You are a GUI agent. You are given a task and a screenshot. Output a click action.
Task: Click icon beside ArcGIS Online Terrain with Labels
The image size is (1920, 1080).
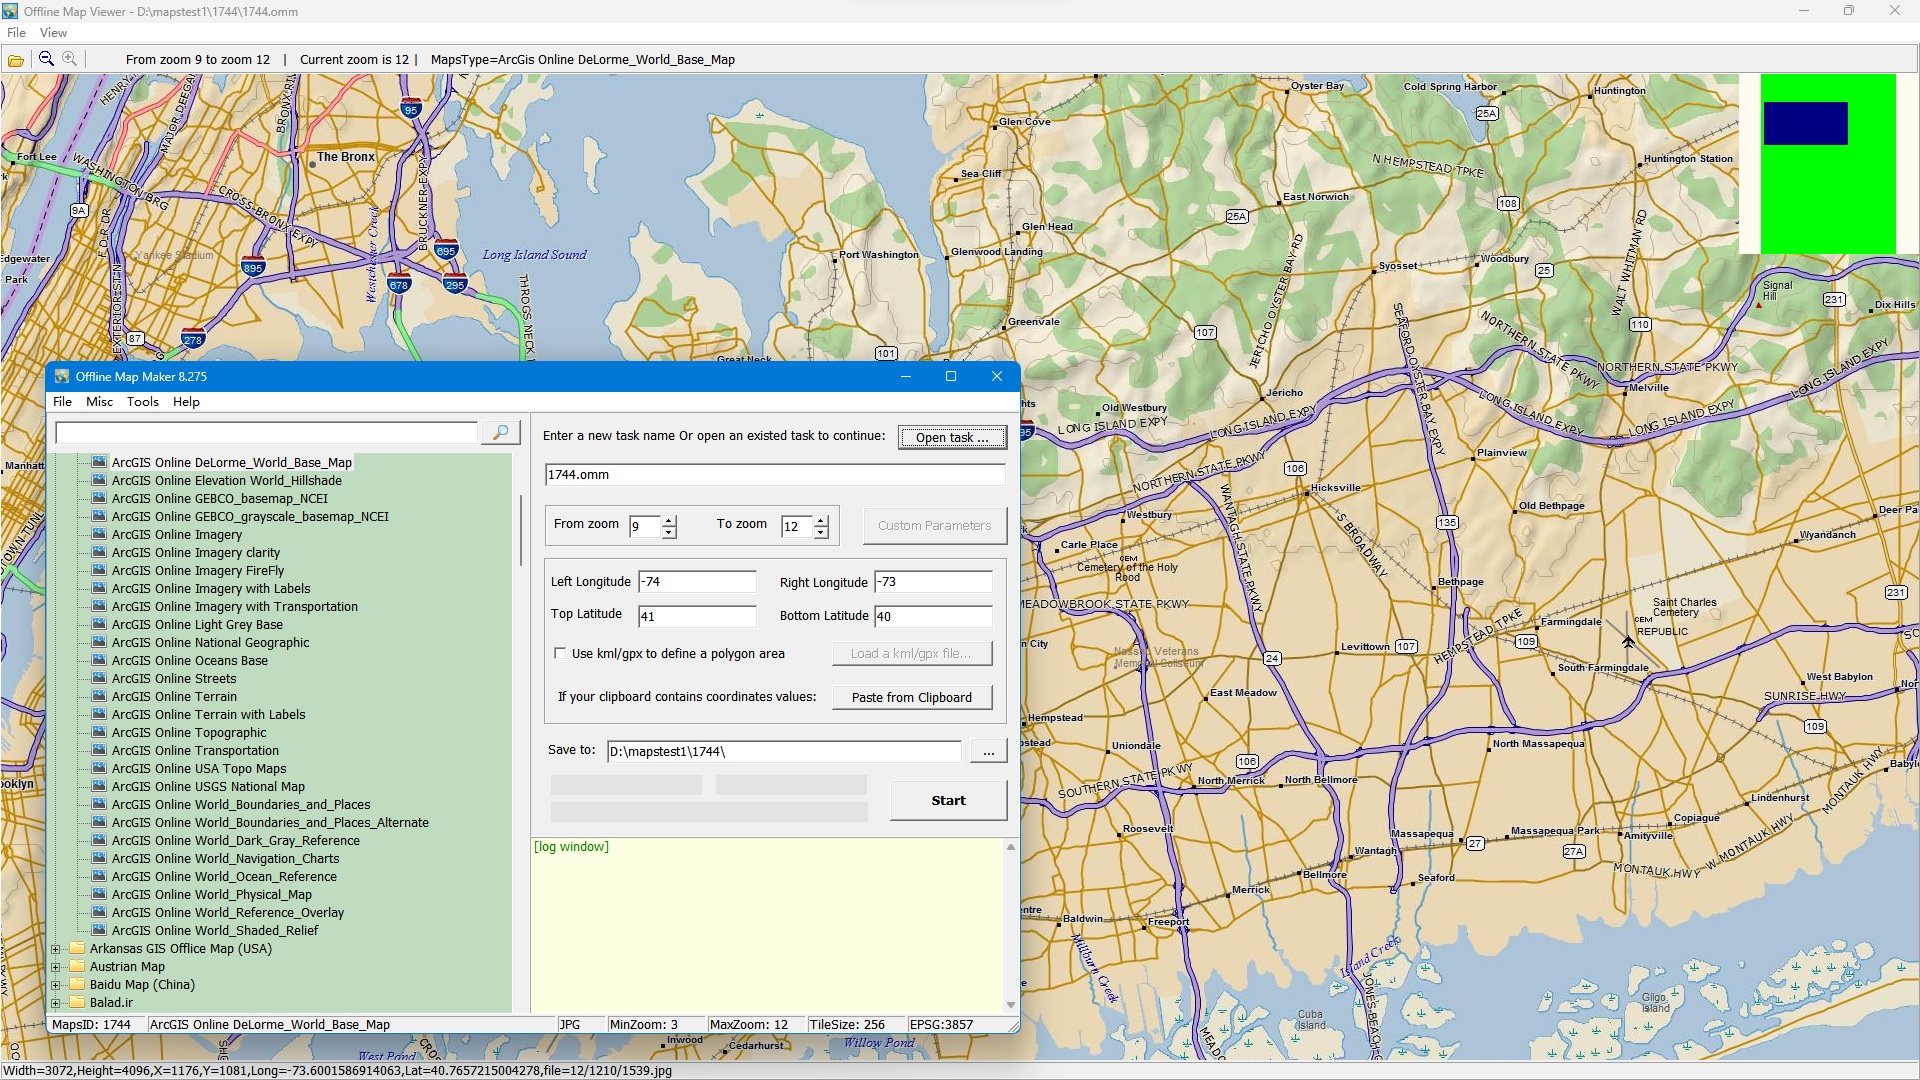(99, 714)
